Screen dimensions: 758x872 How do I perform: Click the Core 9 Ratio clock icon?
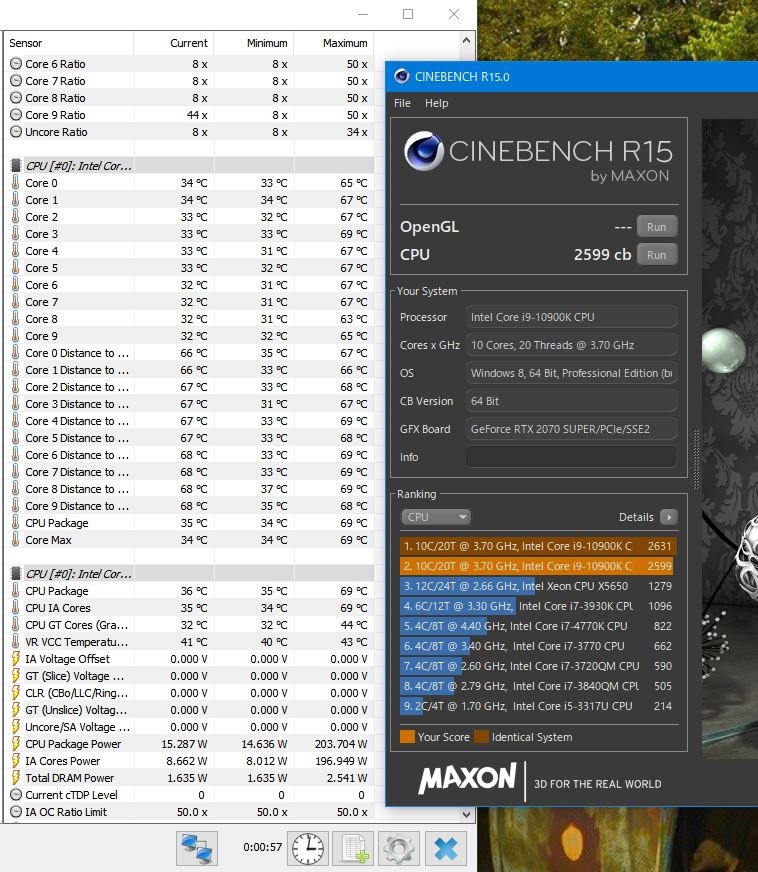click(16, 115)
